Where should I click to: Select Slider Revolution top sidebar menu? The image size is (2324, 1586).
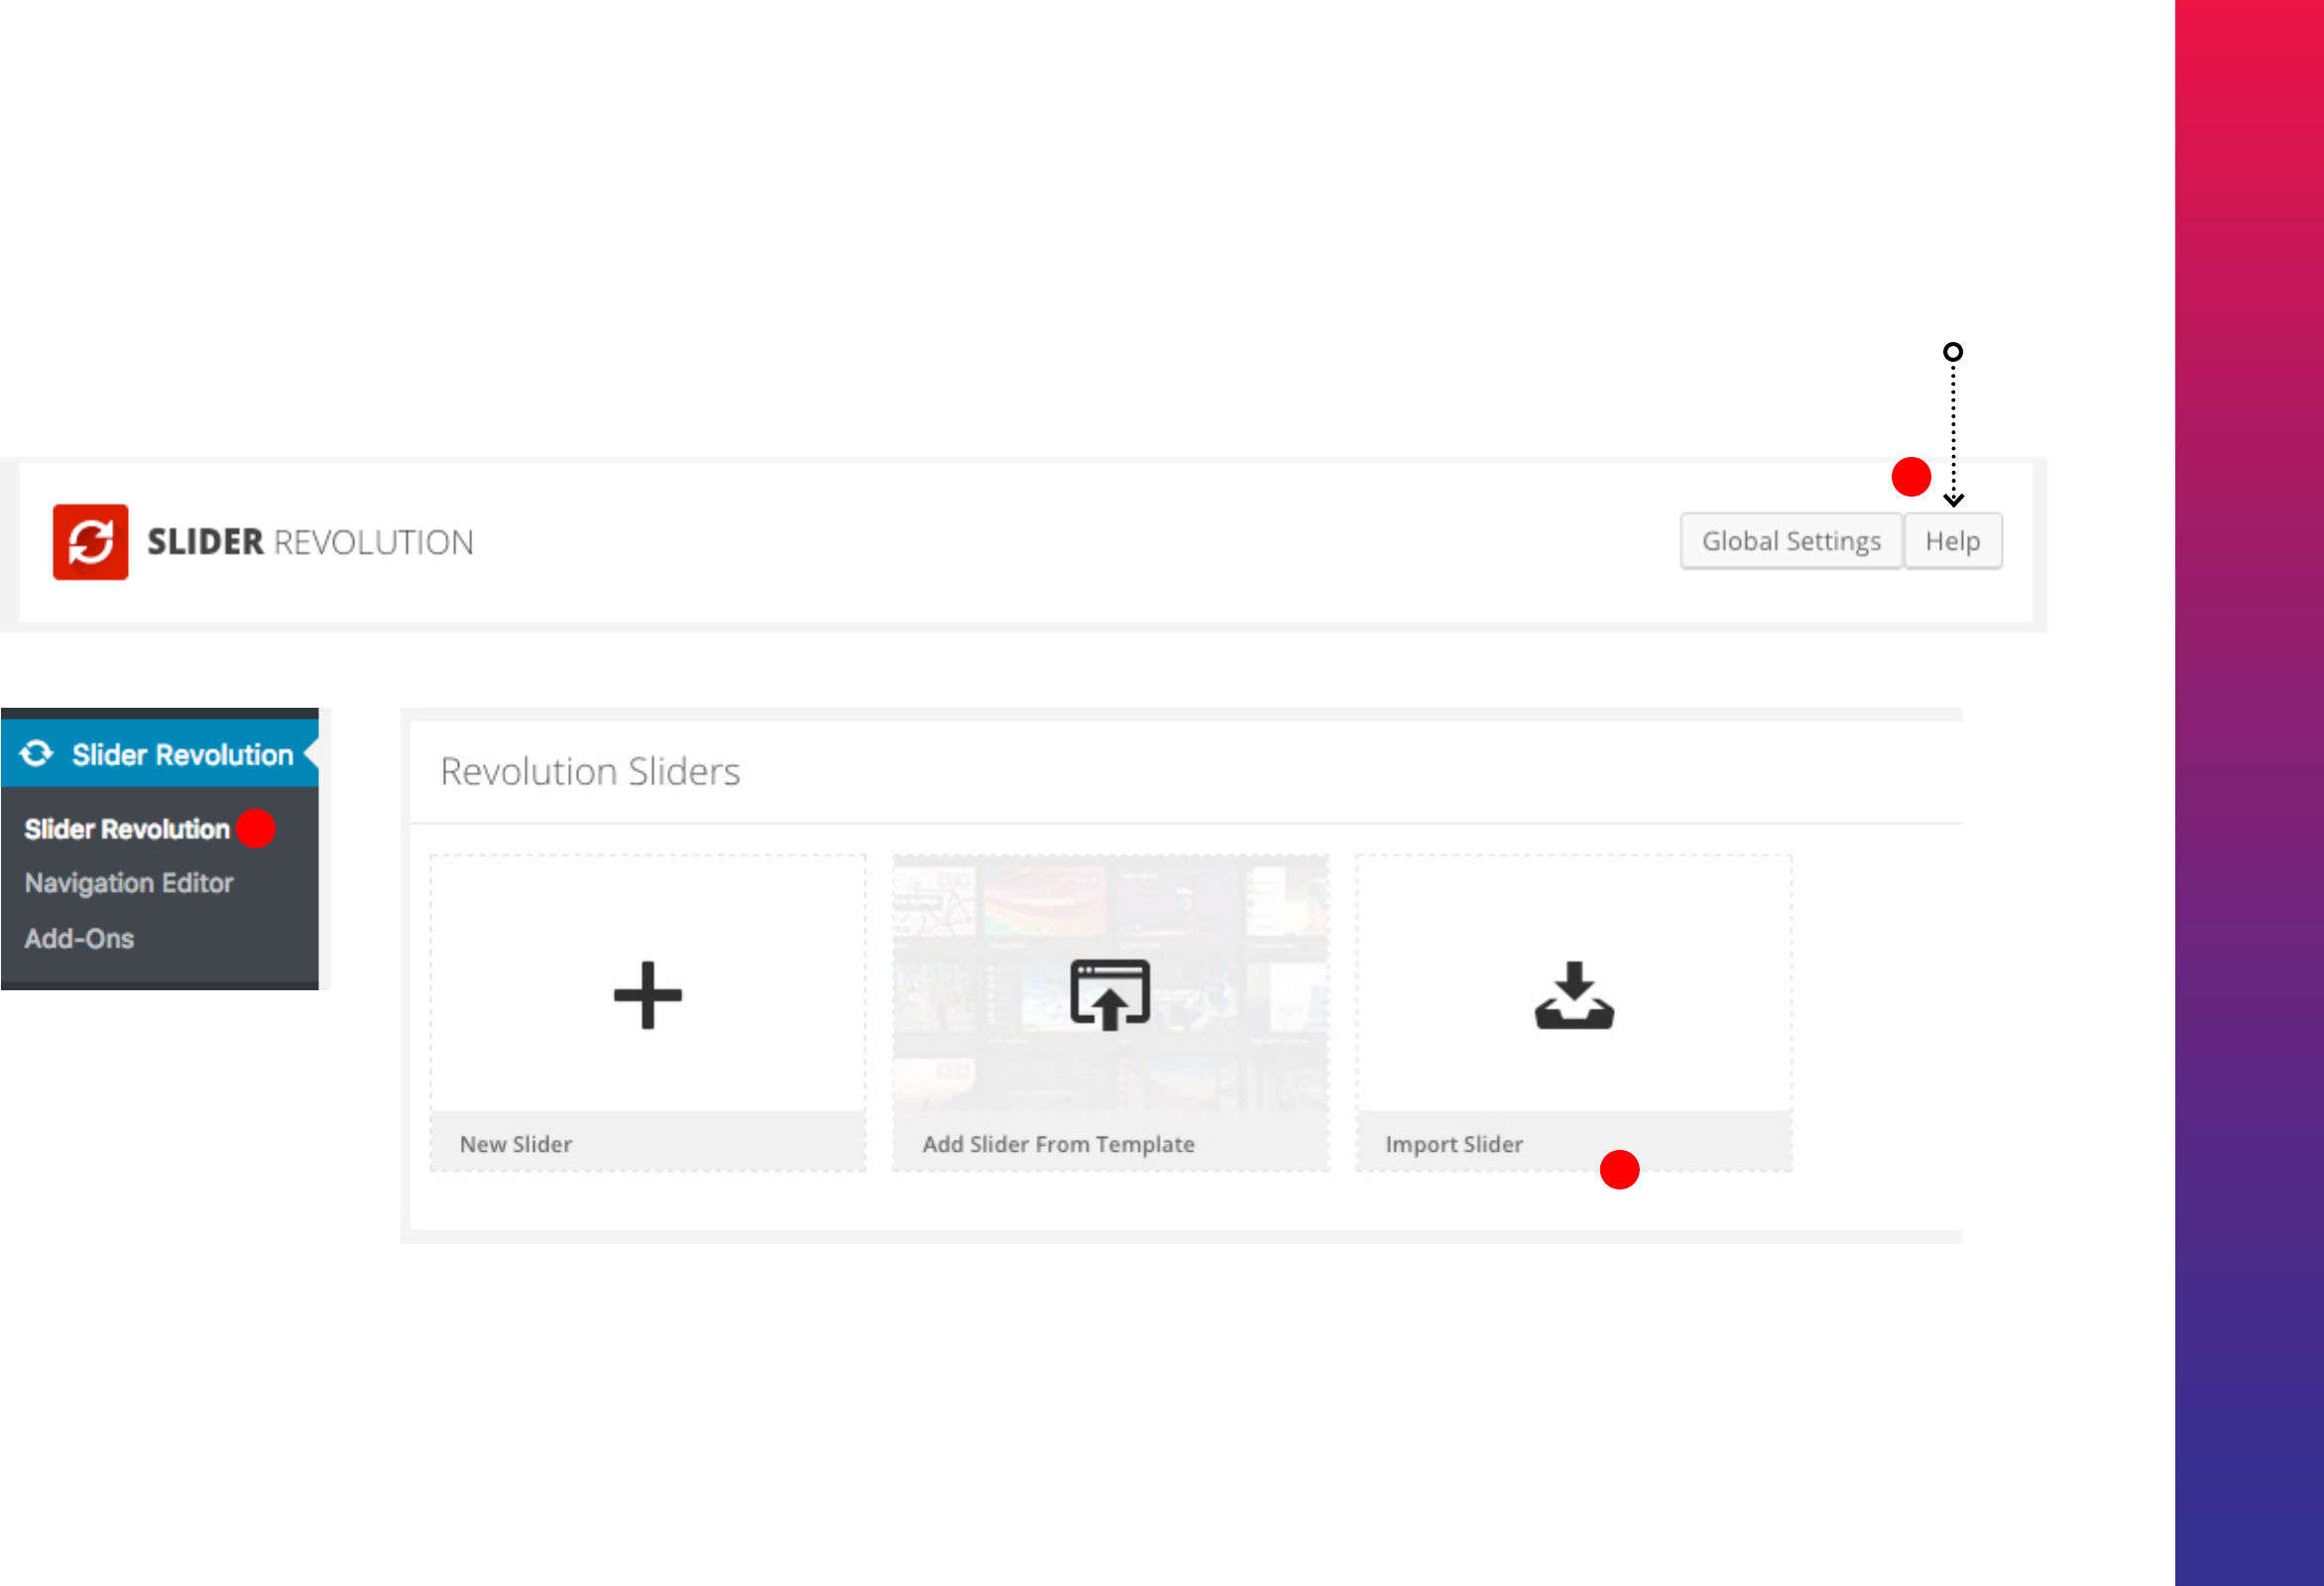pyautogui.click(x=182, y=754)
